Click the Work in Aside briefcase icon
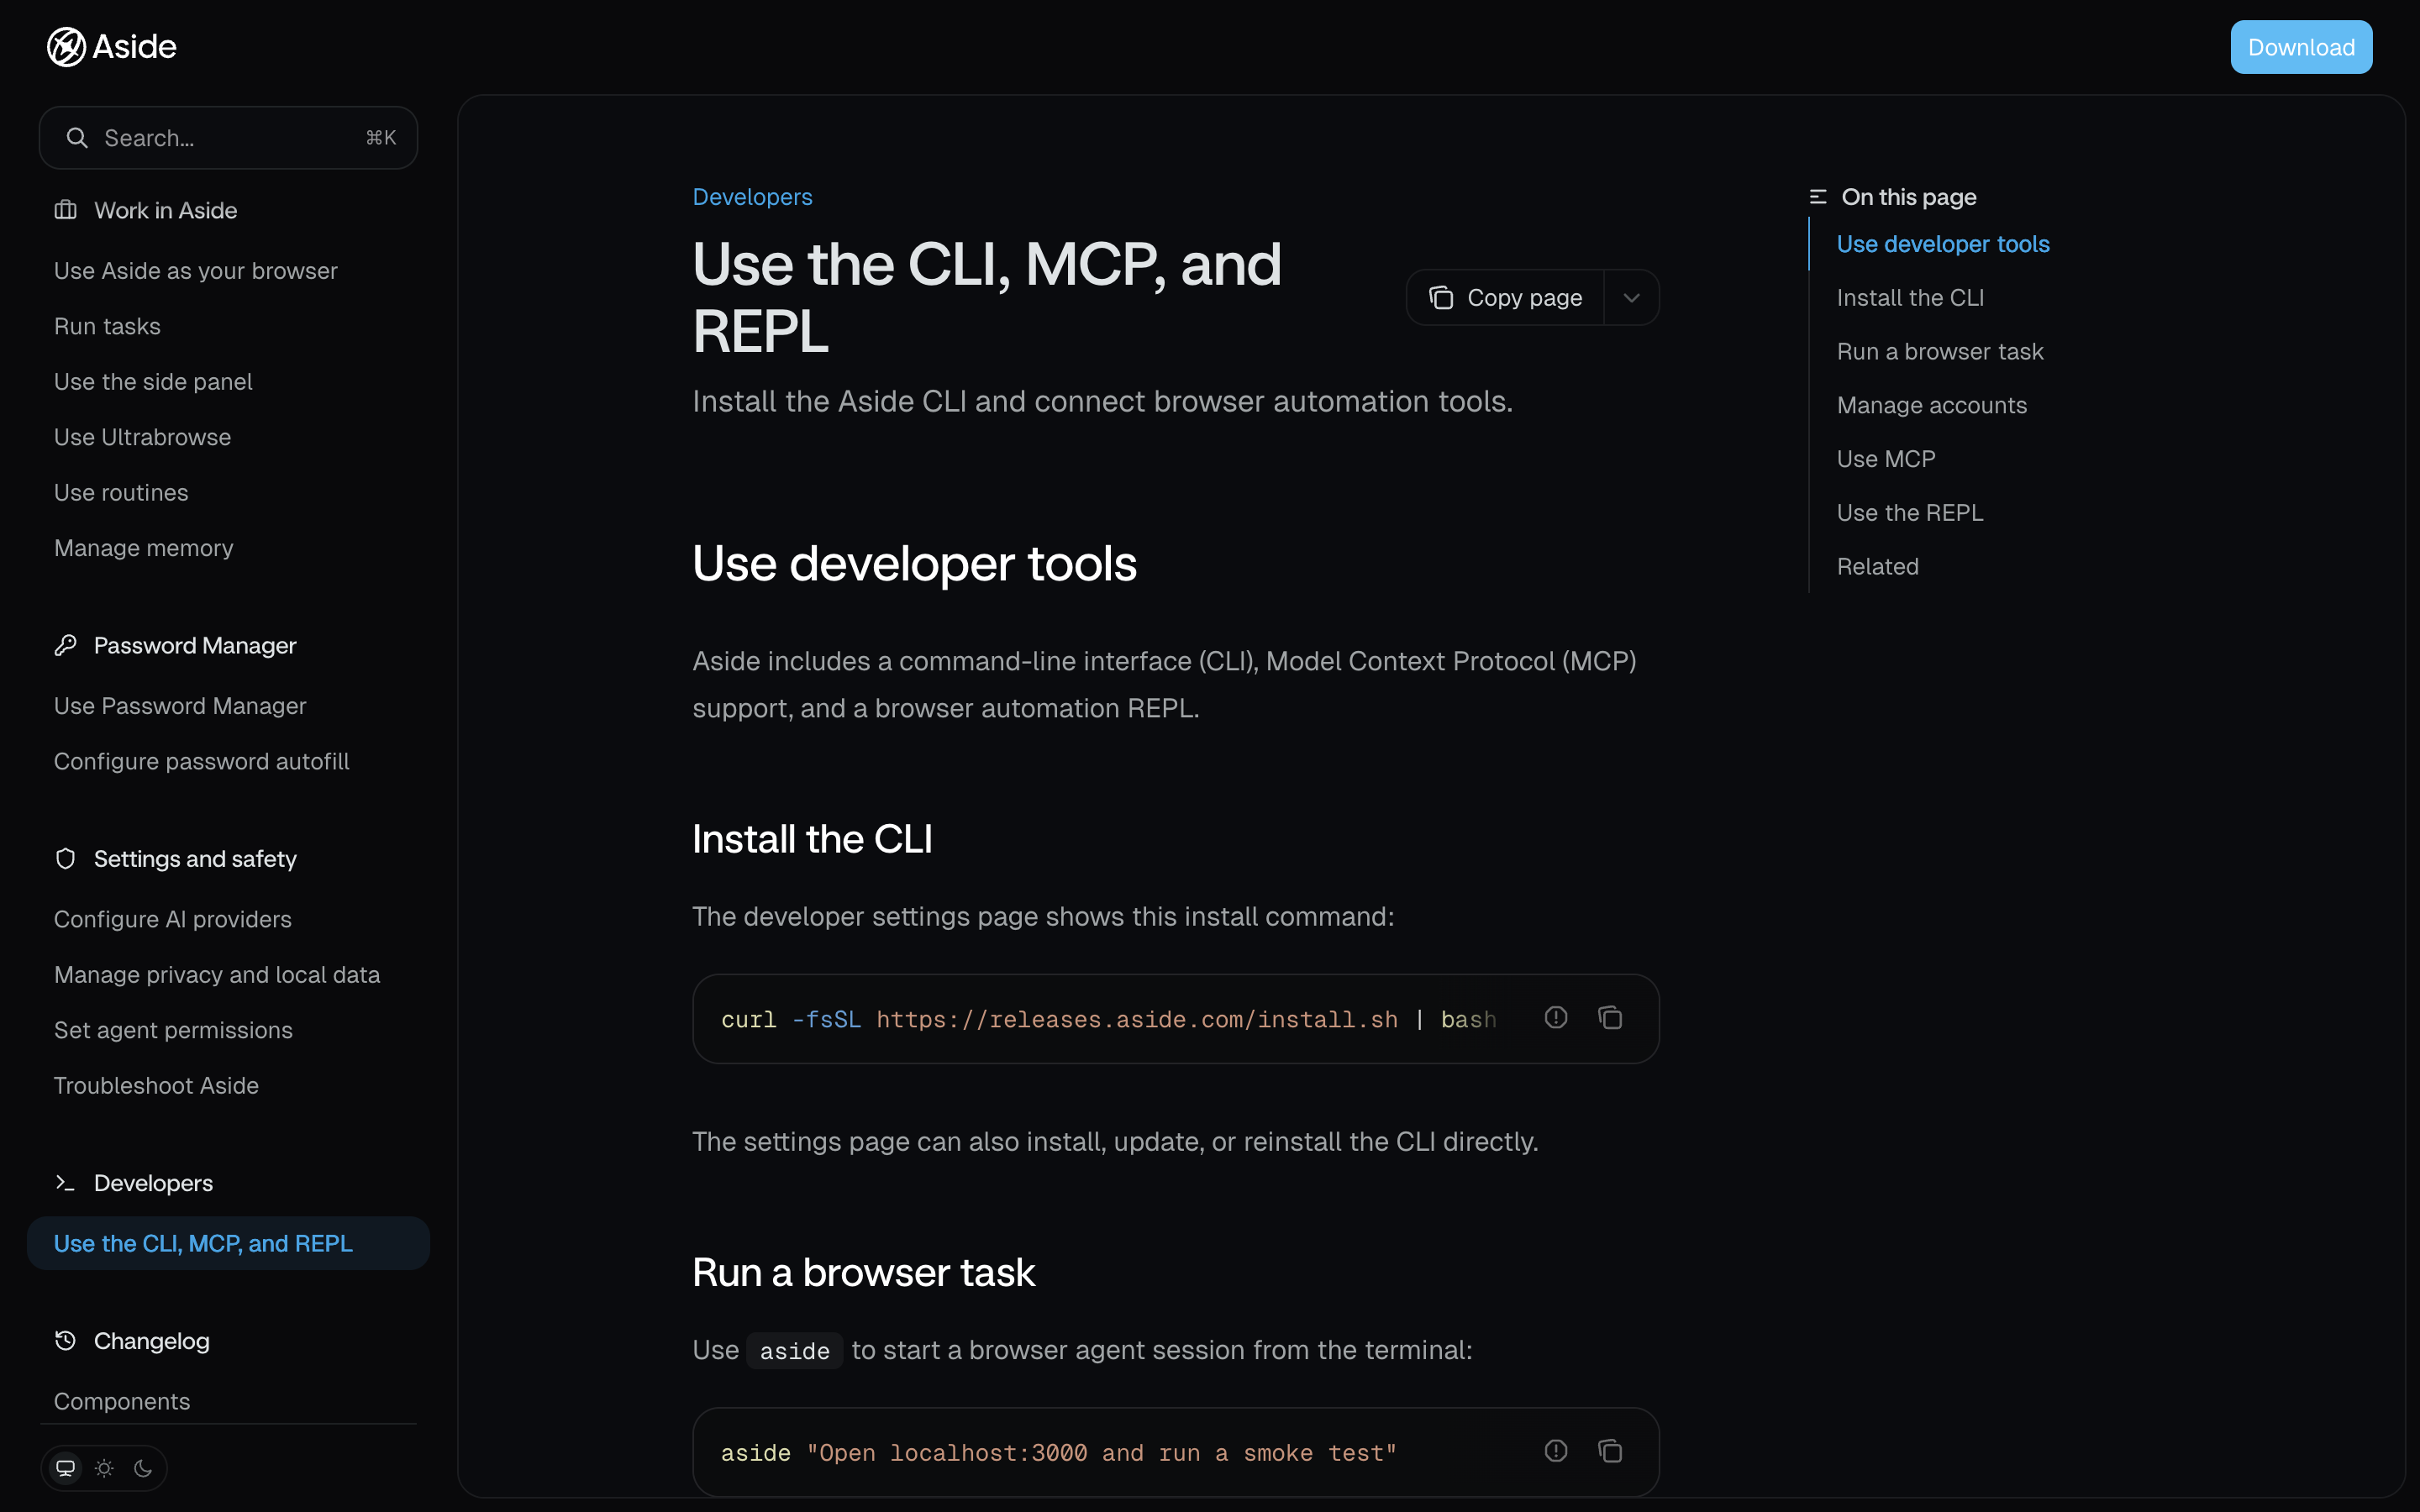This screenshot has width=2420, height=1512. click(65, 210)
